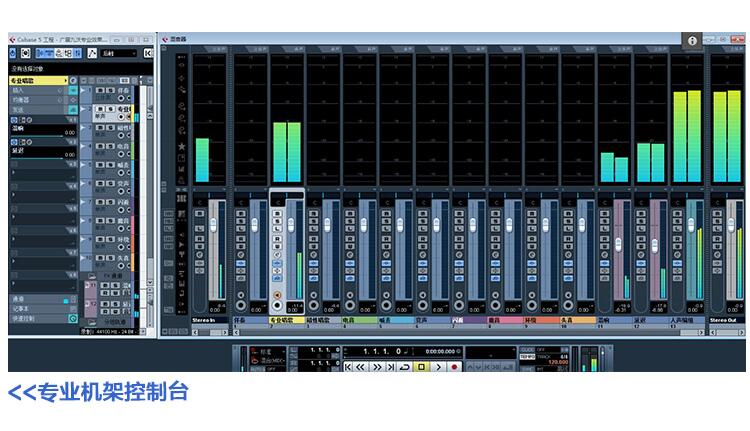Click the 人声编组 channel fader handle
Image resolution: width=750 pixels, height=431 pixels.
coord(691,225)
